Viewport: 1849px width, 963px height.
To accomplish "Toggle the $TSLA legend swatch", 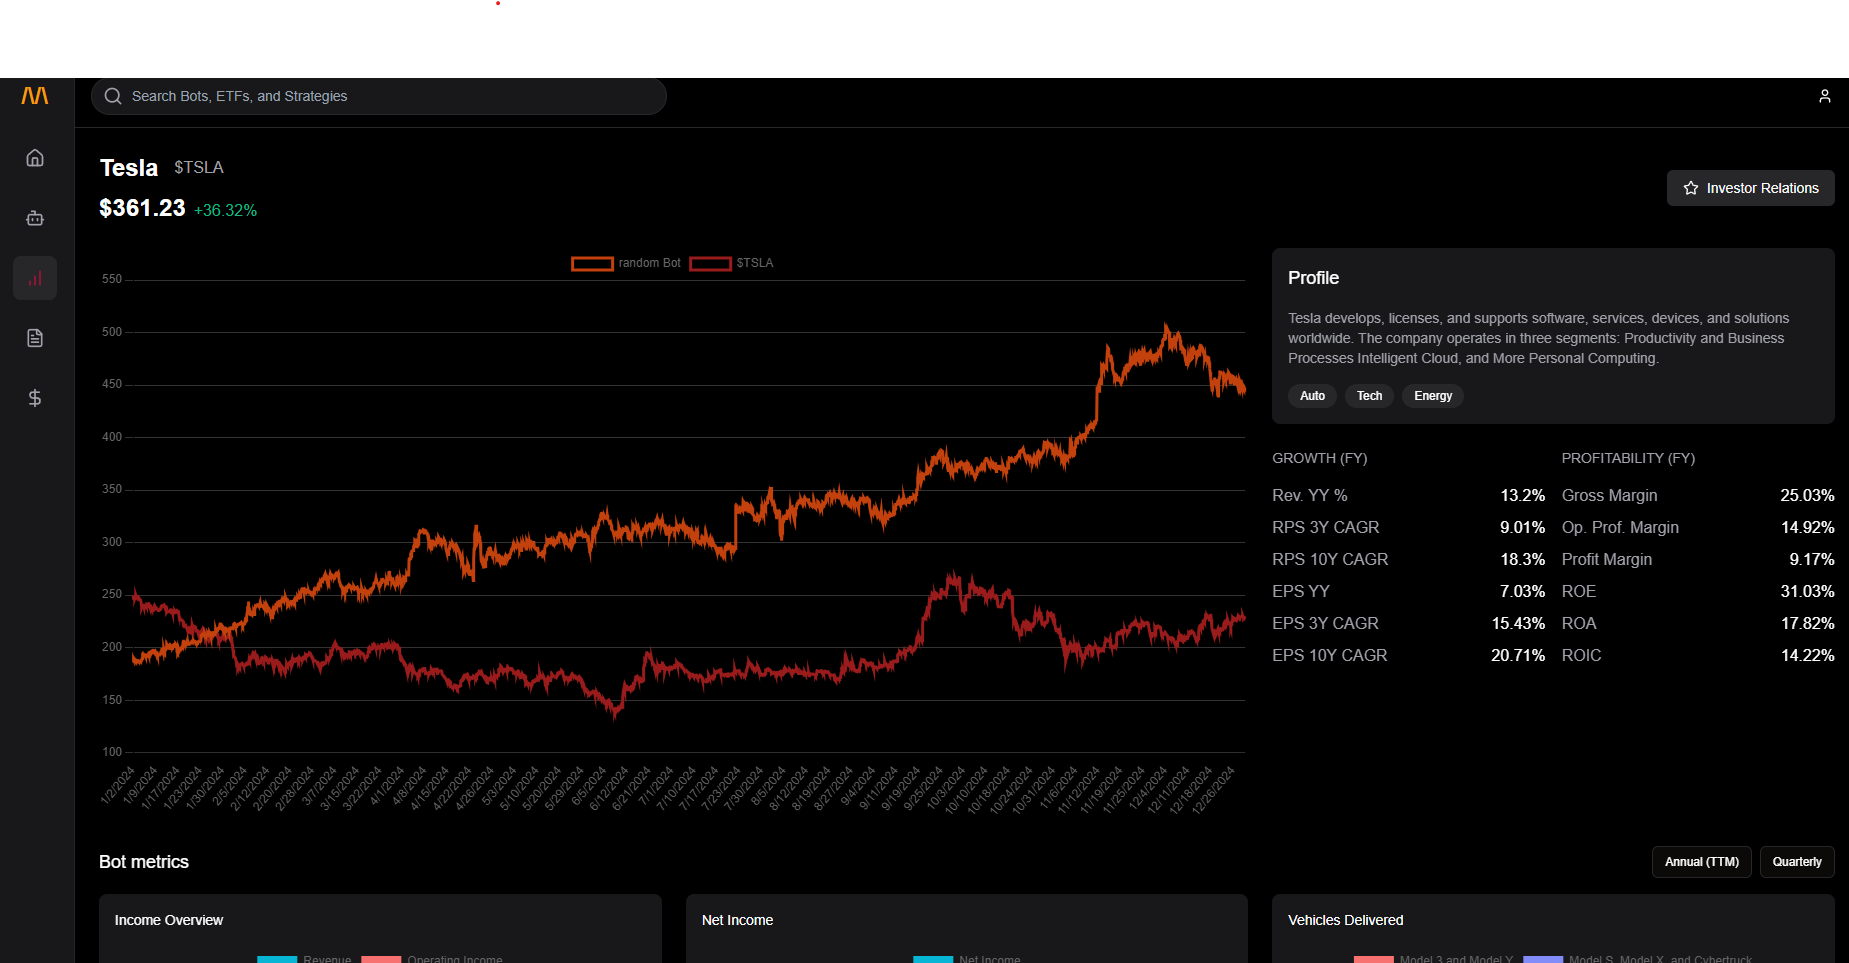I will [710, 263].
